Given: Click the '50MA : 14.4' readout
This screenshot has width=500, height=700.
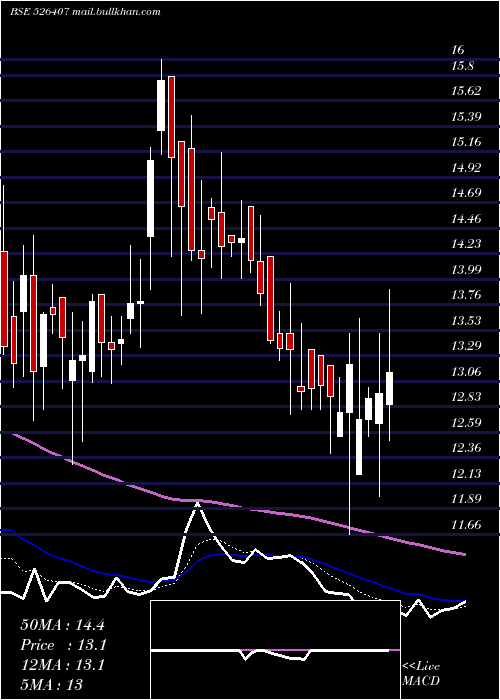Looking at the screenshot, I should click(x=62, y=625).
